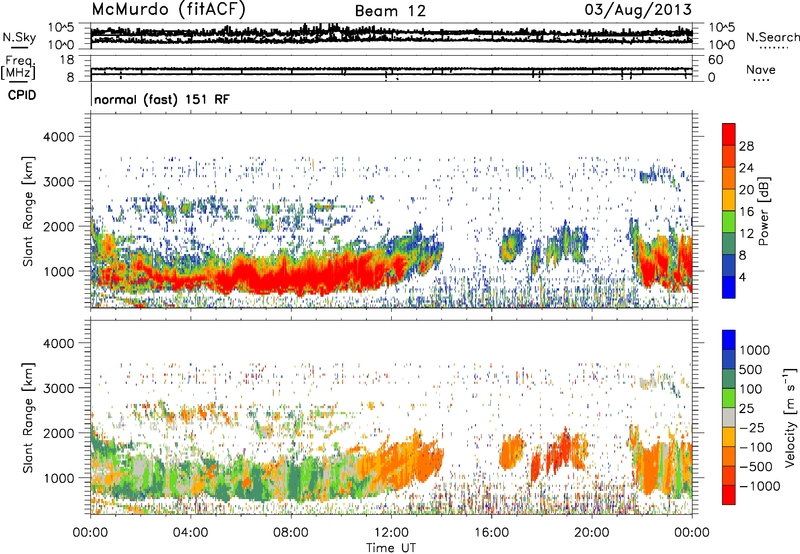This screenshot has height=554, width=800.
Task: Click the -500 label on velocity colorbar
Action: (x=756, y=467)
